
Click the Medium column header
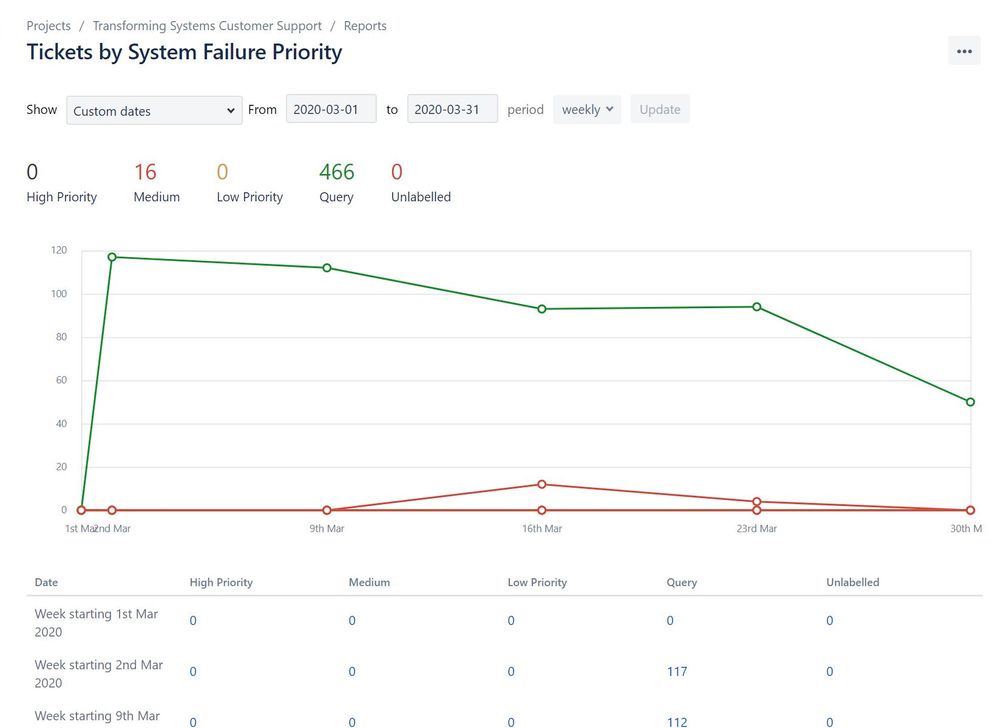coord(370,582)
